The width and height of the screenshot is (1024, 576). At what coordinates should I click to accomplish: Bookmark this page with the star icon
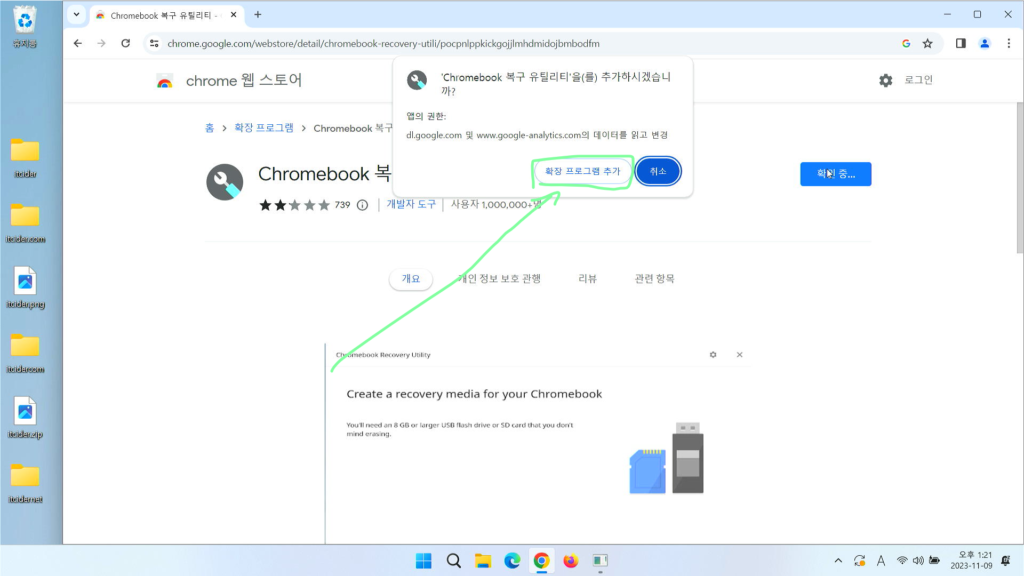(927, 44)
